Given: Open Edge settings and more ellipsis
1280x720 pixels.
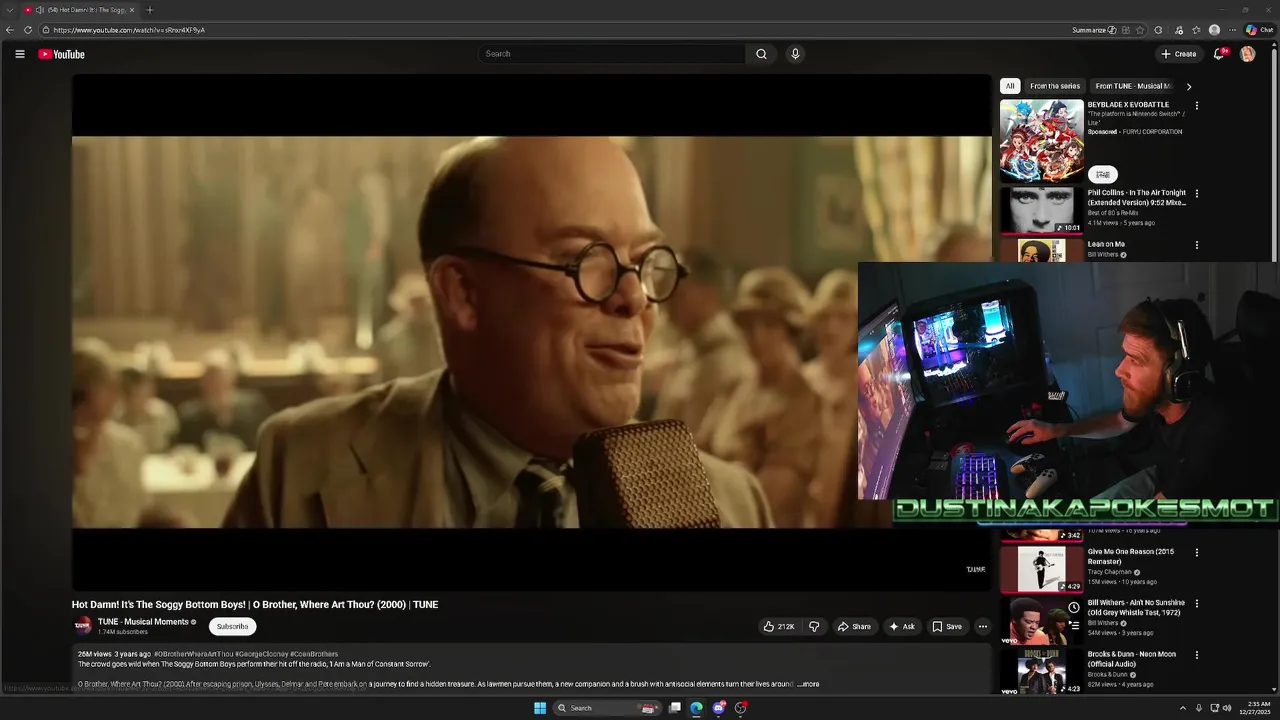Looking at the screenshot, I should click(x=1232, y=30).
